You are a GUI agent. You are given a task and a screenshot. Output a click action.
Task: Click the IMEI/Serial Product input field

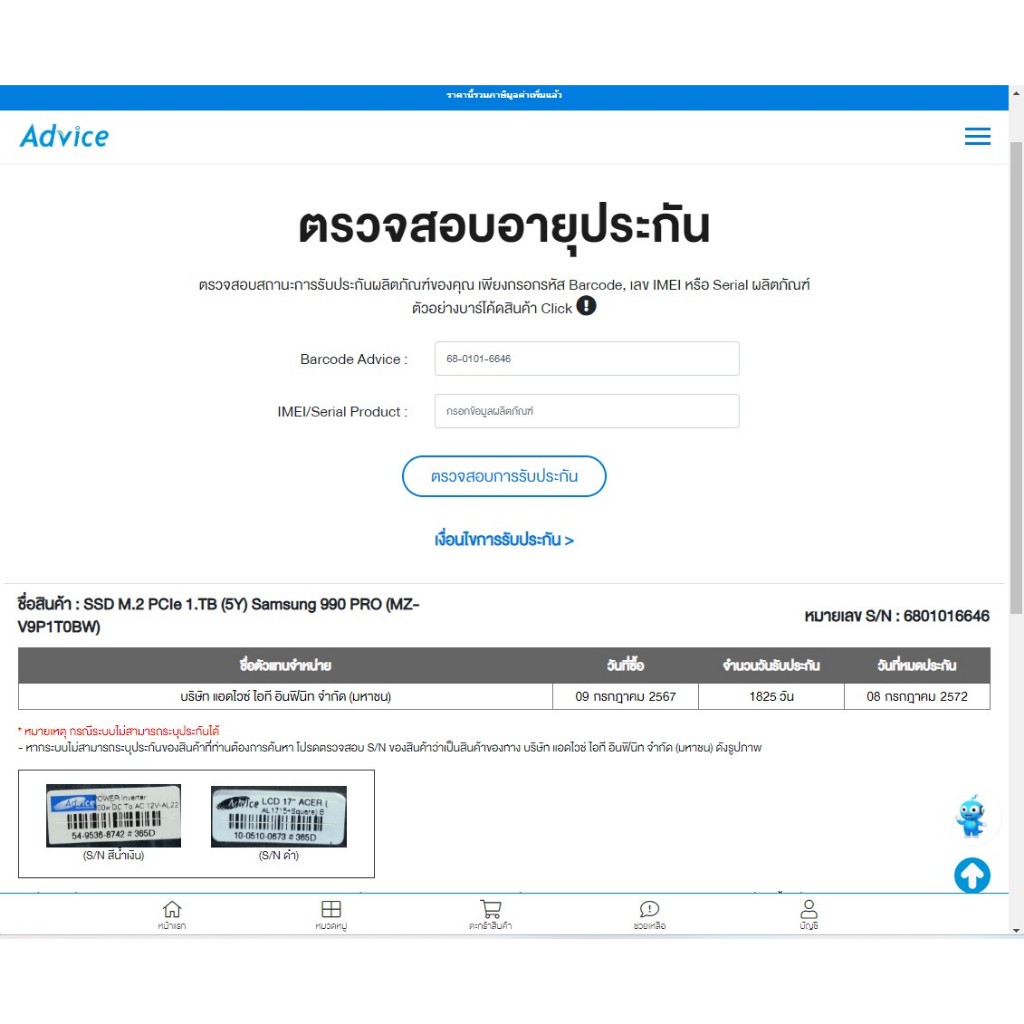[x=586, y=411]
